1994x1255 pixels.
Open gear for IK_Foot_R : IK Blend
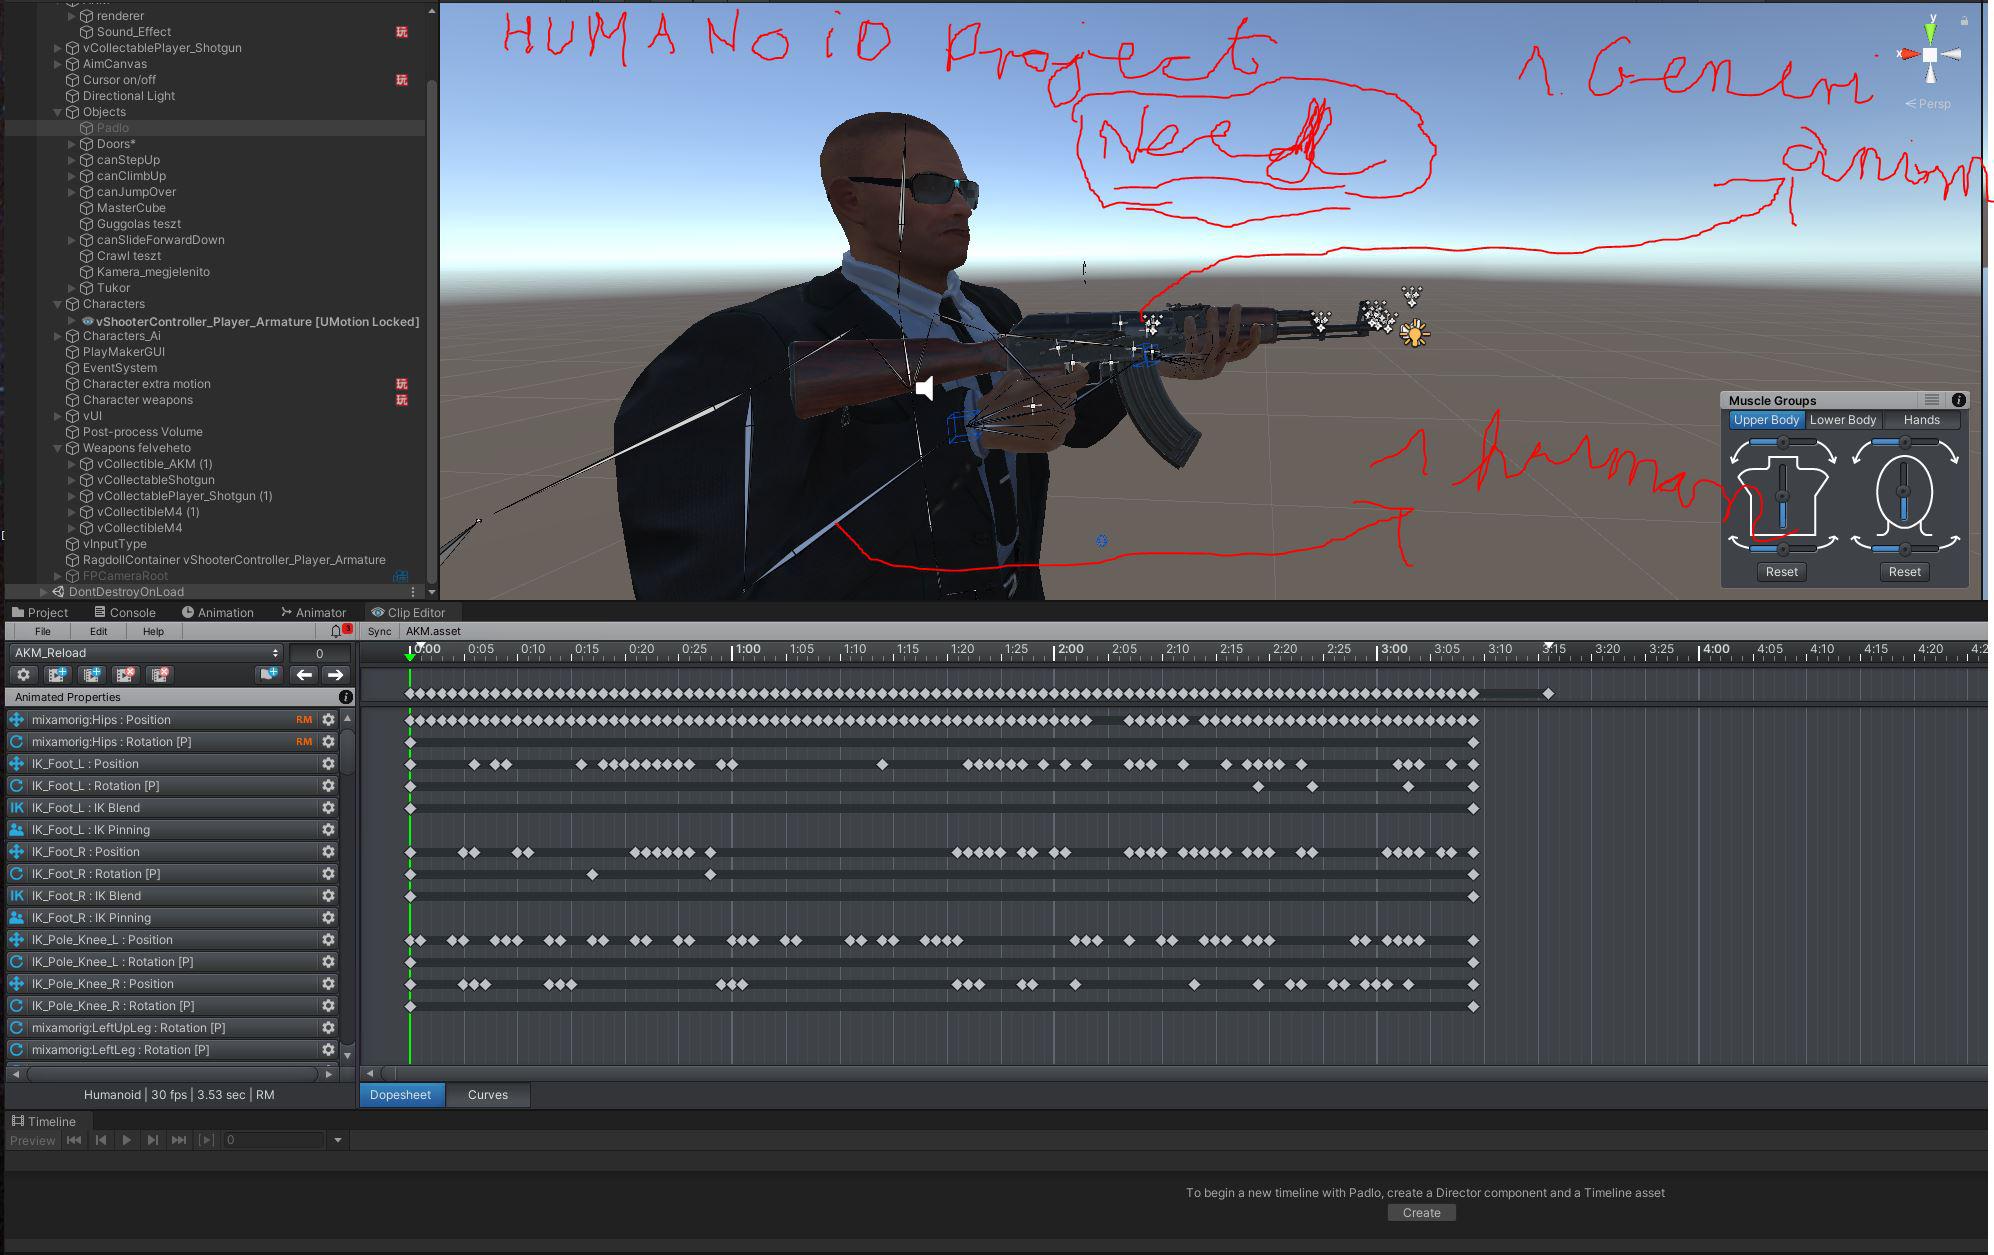pyautogui.click(x=328, y=896)
